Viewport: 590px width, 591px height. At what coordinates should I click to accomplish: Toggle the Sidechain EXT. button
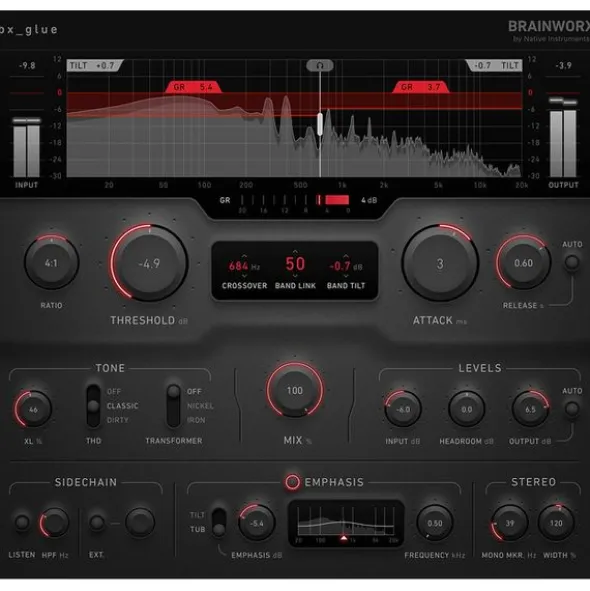(97, 522)
